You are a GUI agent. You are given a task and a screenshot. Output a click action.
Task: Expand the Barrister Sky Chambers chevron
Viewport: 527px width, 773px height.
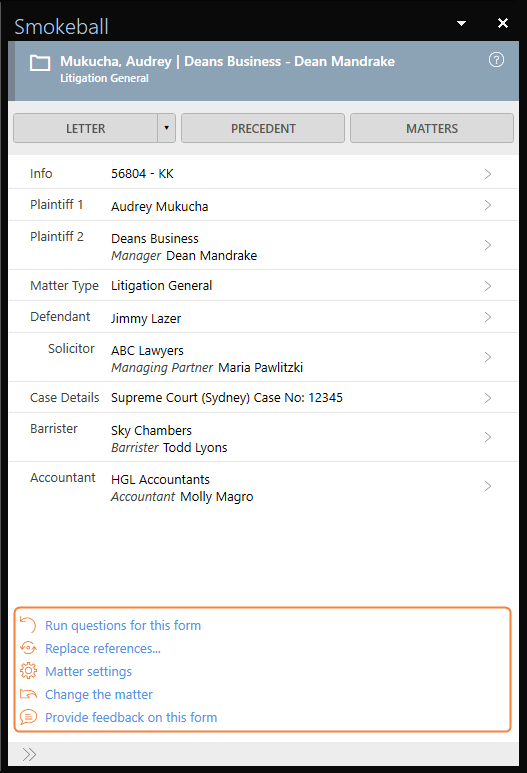[x=488, y=437]
